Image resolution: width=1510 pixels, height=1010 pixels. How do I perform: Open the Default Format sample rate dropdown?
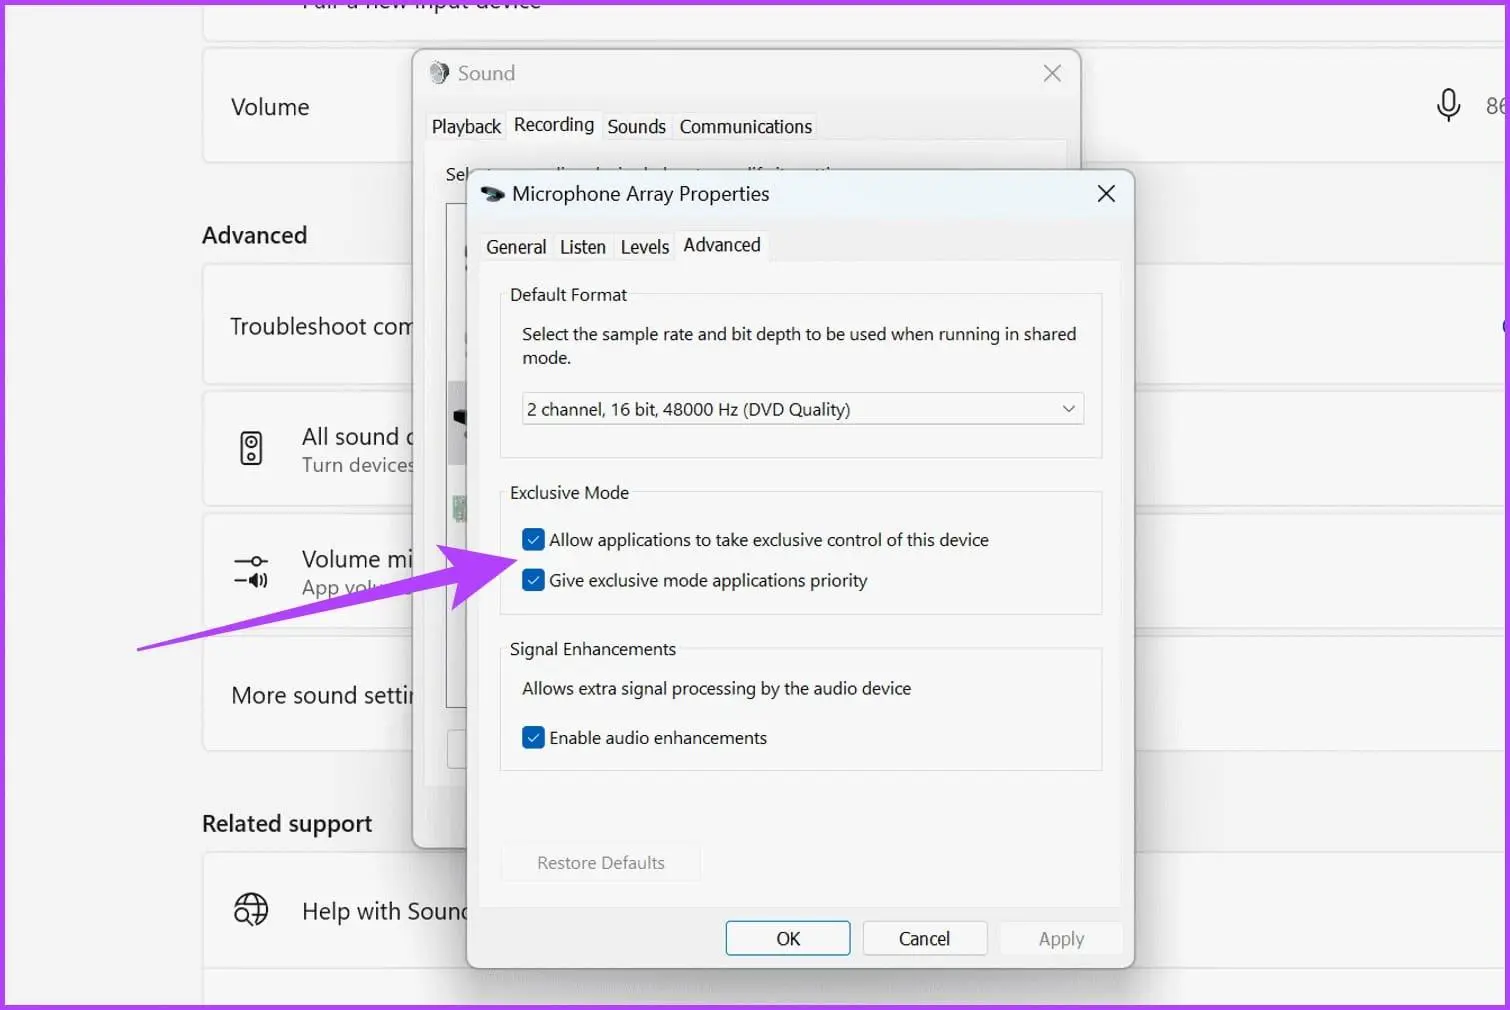pos(802,409)
